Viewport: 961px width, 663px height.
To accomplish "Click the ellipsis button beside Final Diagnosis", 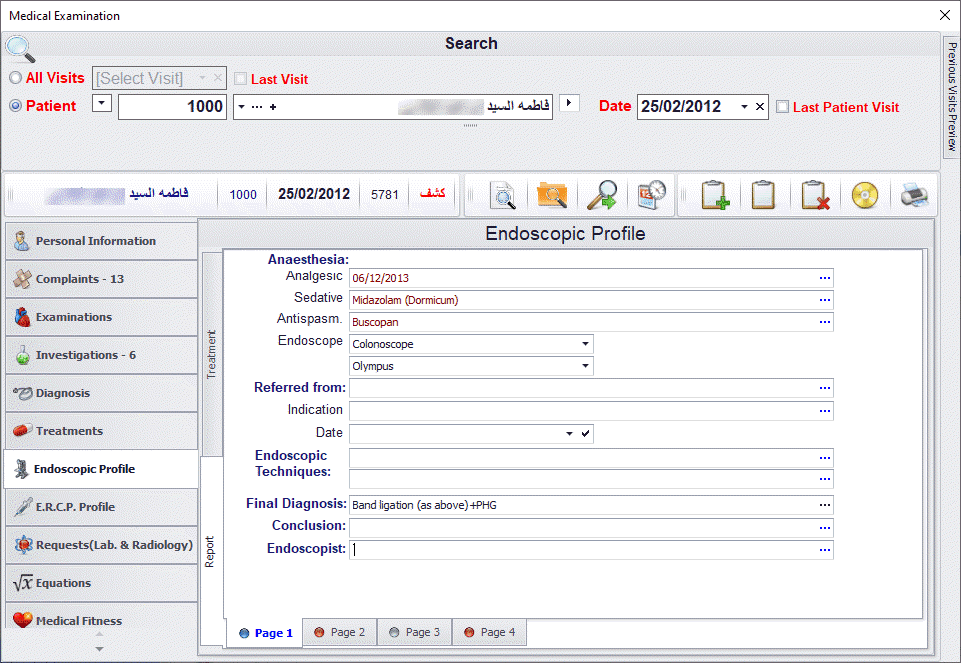I will click(x=825, y=505).
